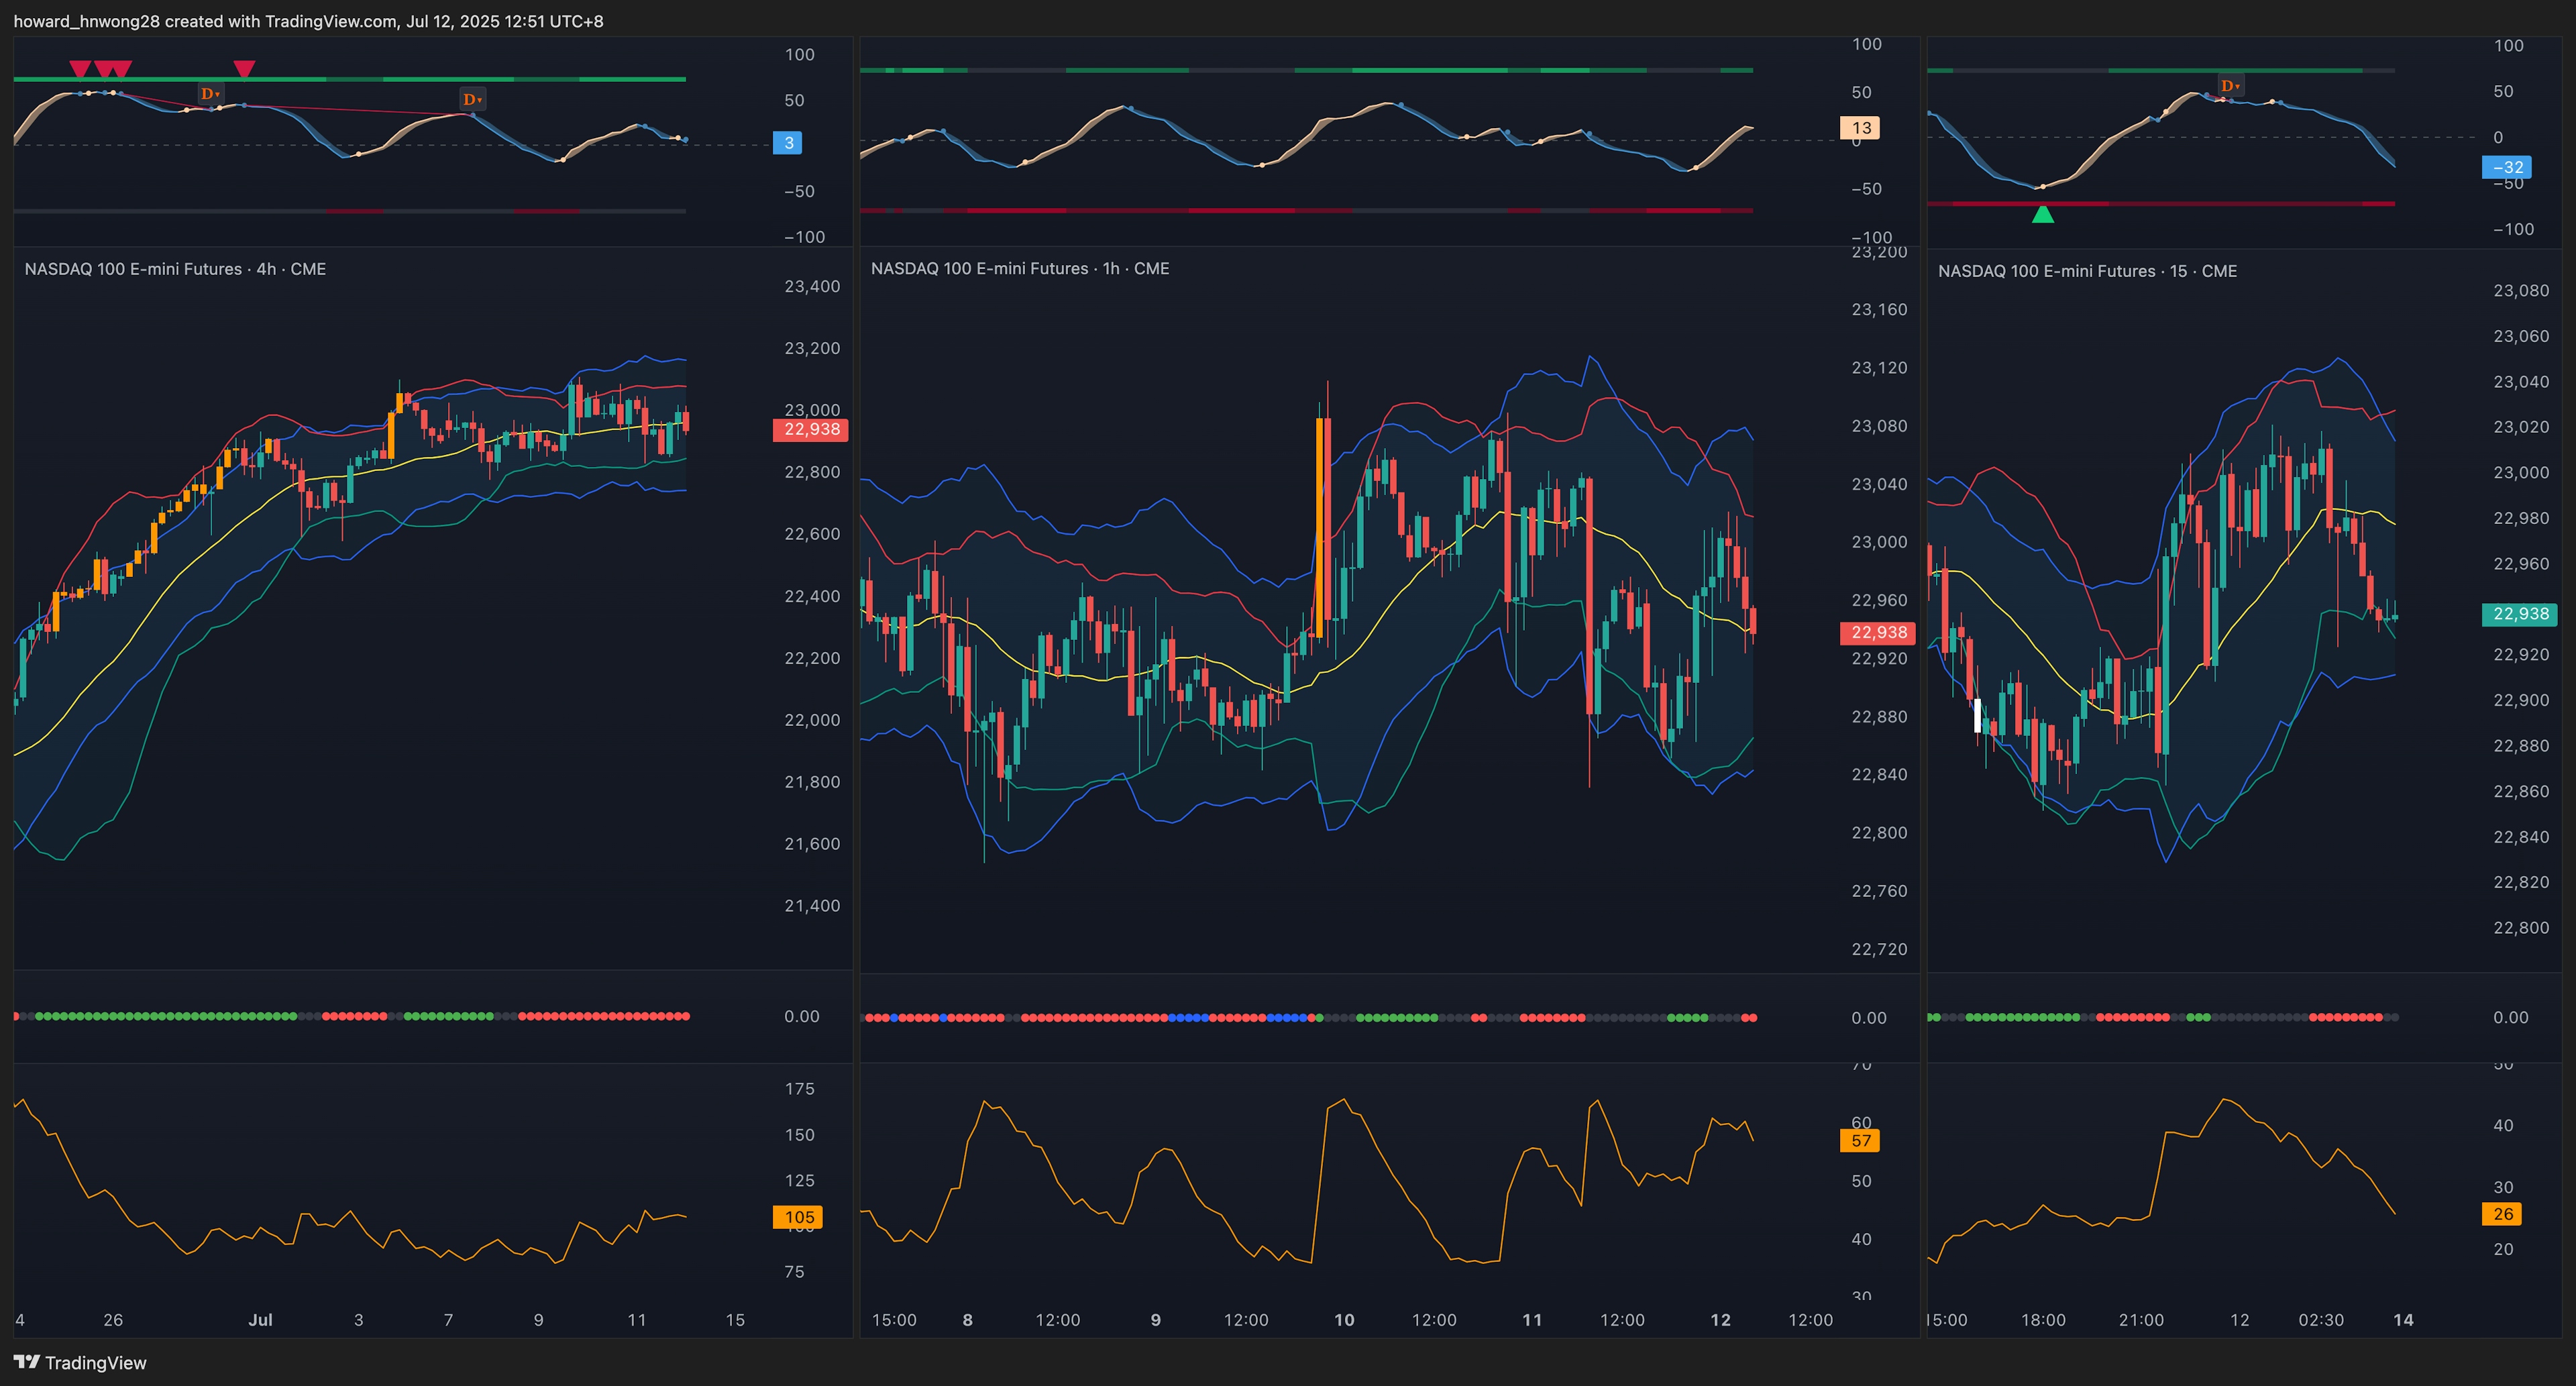The height and width of the screenshot is (1386, 2576).
Task: Click the orange D divergence marker in the 15-minute oscillator
Action: (2230, 86)
